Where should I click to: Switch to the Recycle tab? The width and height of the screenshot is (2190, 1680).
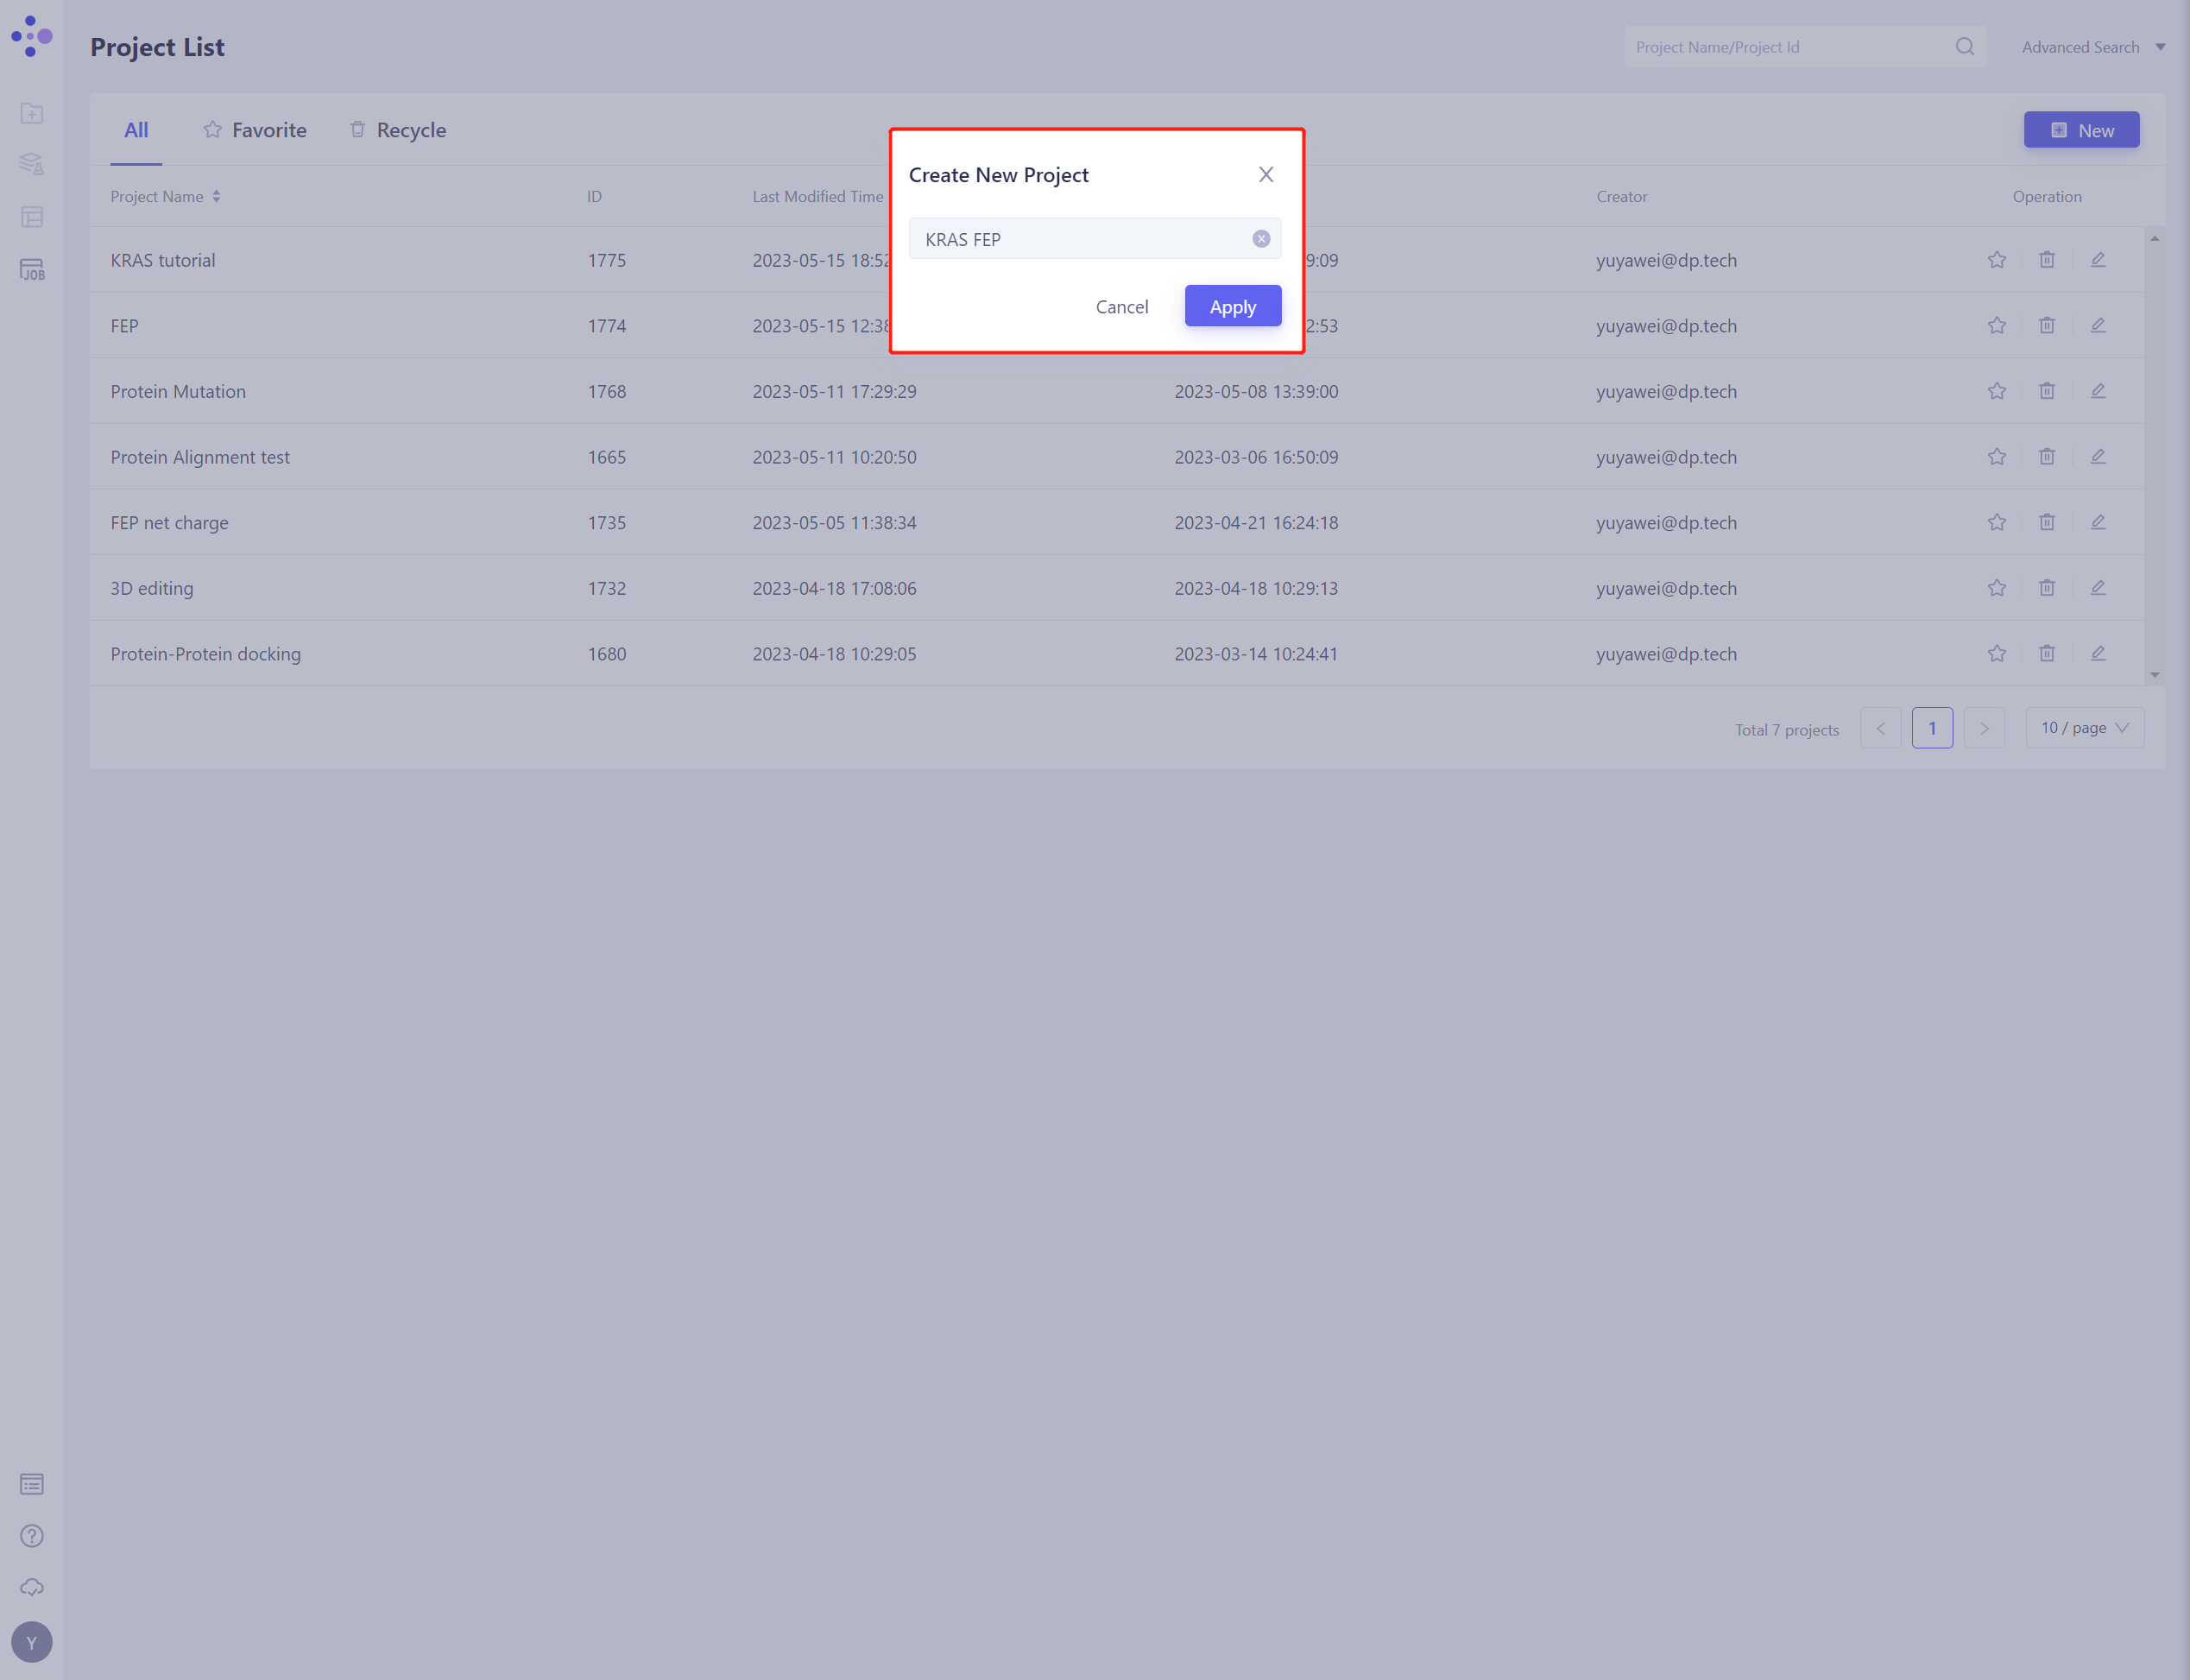pyautogui.click(x=398, y=130)
